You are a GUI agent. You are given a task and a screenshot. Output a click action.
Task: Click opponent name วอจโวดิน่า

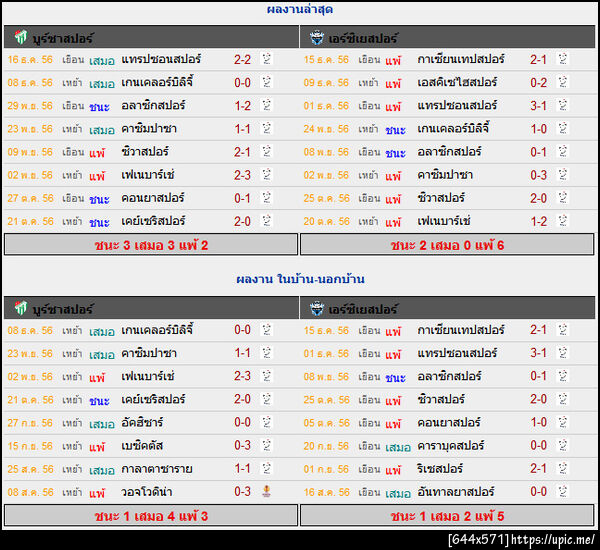click(147, 492)
